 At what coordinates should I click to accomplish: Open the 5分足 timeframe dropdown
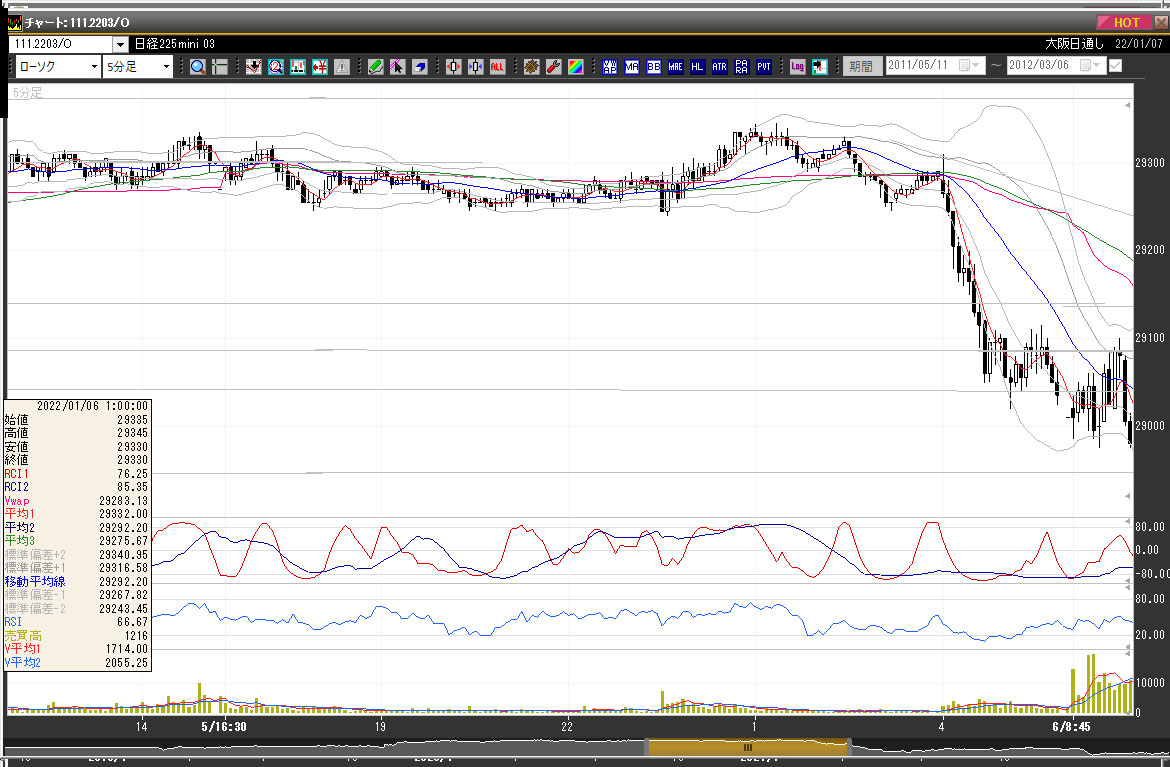167,67
